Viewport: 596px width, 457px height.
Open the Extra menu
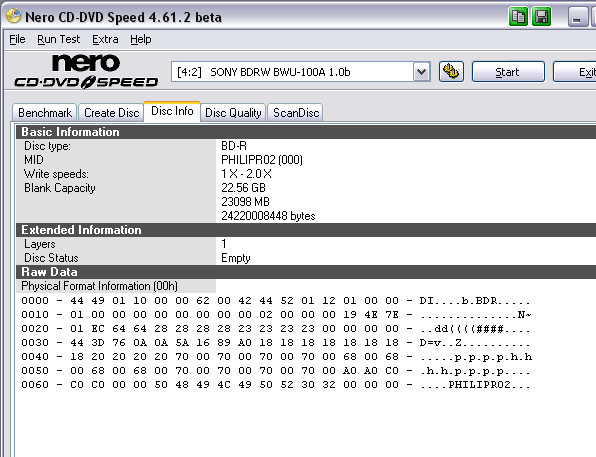click(105, 39)
